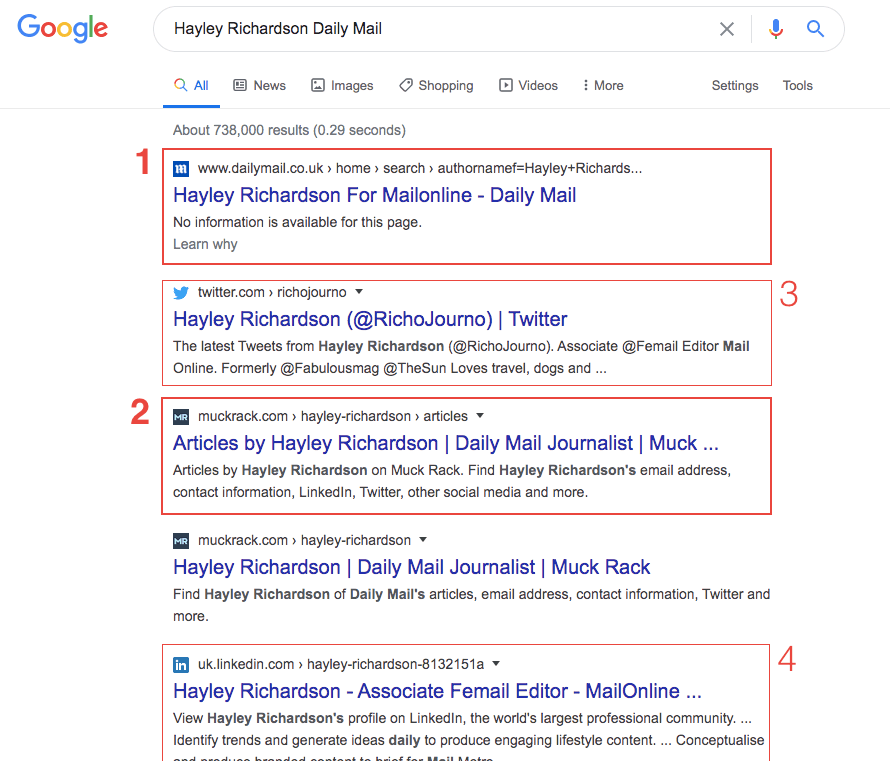
Task: Start voice search with the microphone icon
Action: [776, 28]
